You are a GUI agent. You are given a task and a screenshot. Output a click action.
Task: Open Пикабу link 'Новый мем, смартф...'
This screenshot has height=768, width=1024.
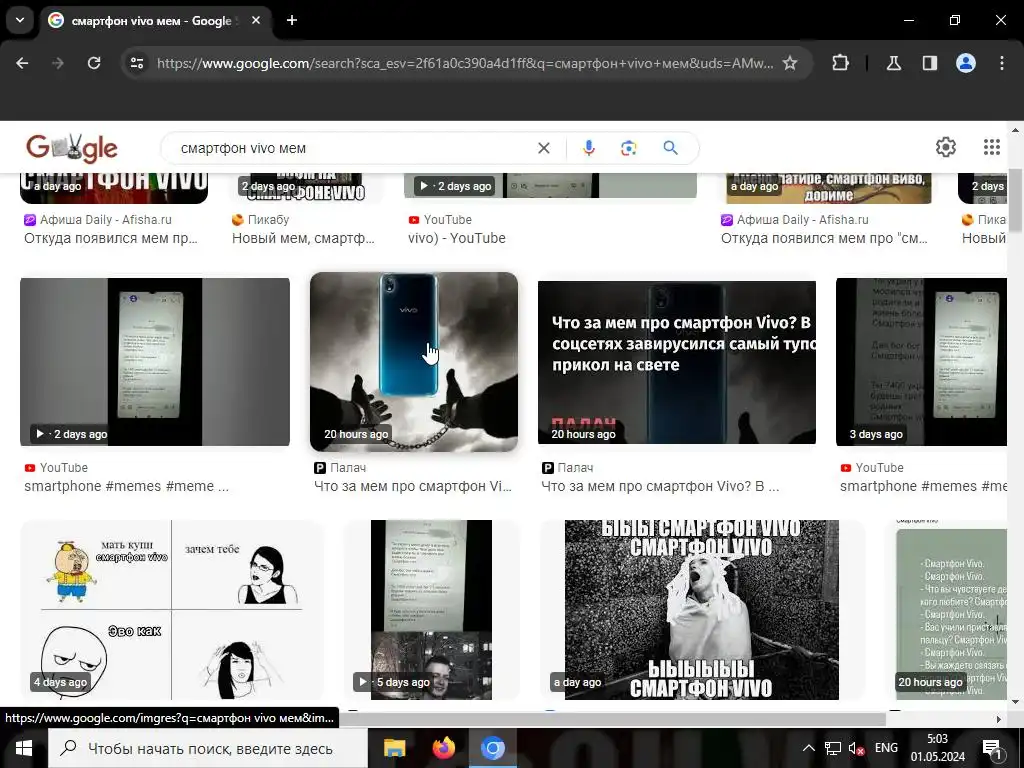click(303, 238)
